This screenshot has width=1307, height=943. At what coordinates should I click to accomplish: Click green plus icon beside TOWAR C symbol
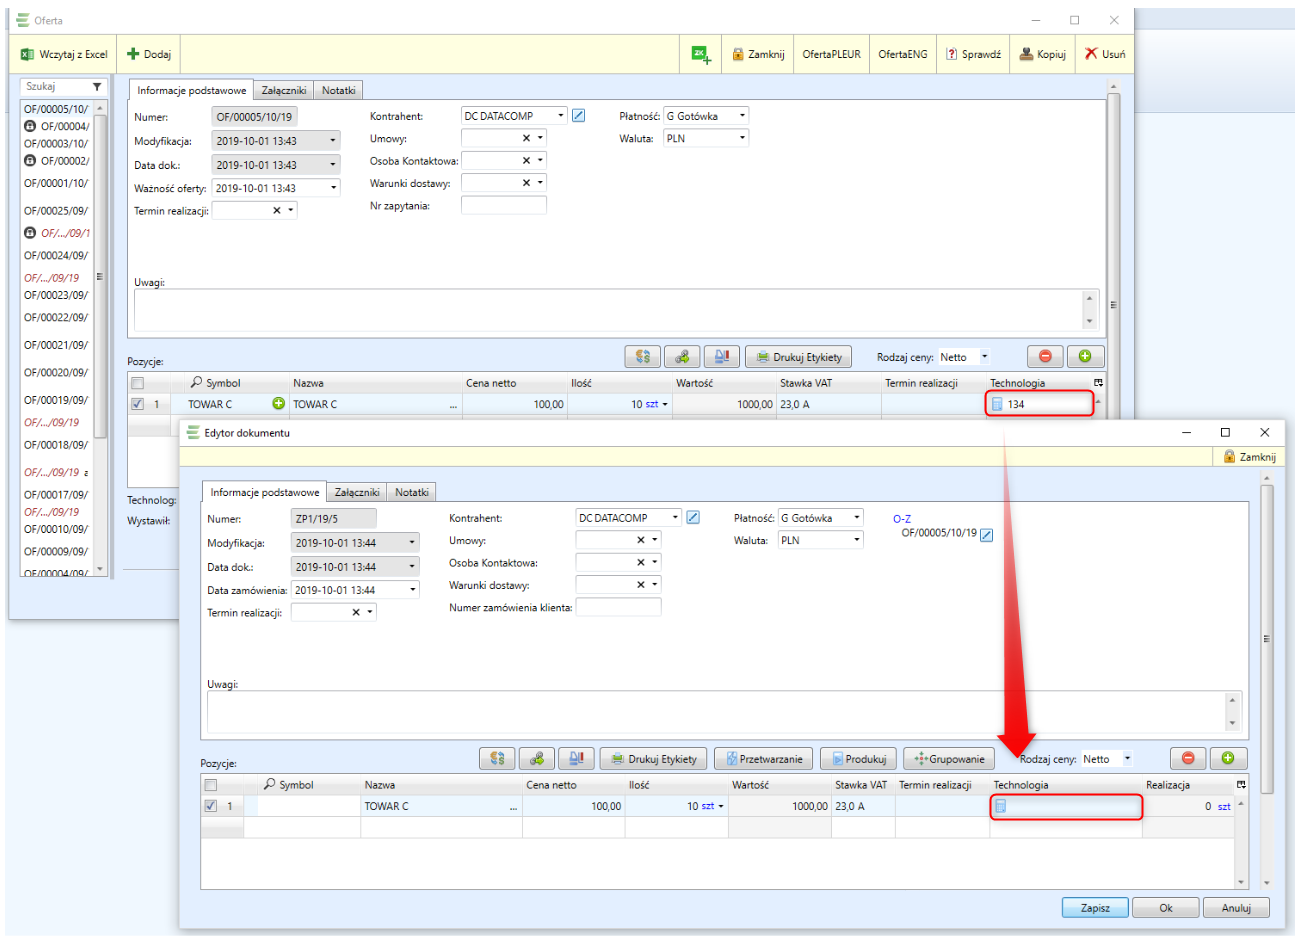click(x=278, y=404)
